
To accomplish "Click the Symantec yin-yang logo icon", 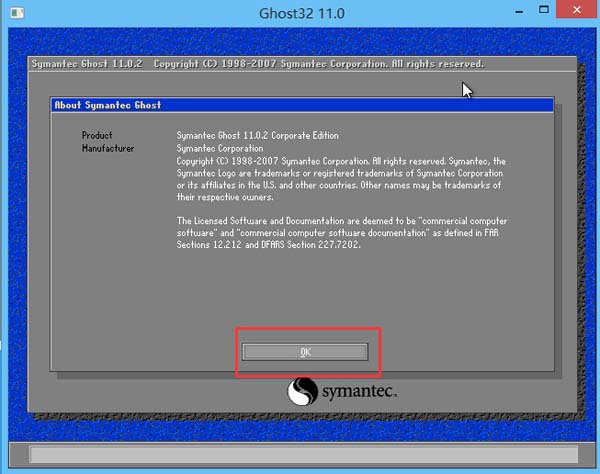I will [x=302, y=391].
